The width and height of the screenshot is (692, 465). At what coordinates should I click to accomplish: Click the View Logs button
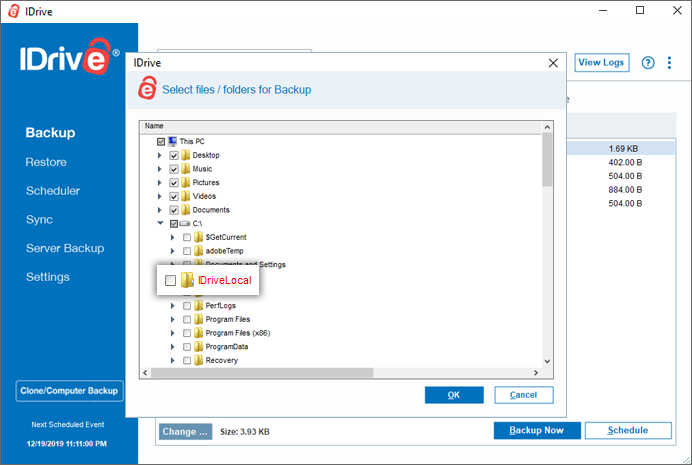click(601, 63)
